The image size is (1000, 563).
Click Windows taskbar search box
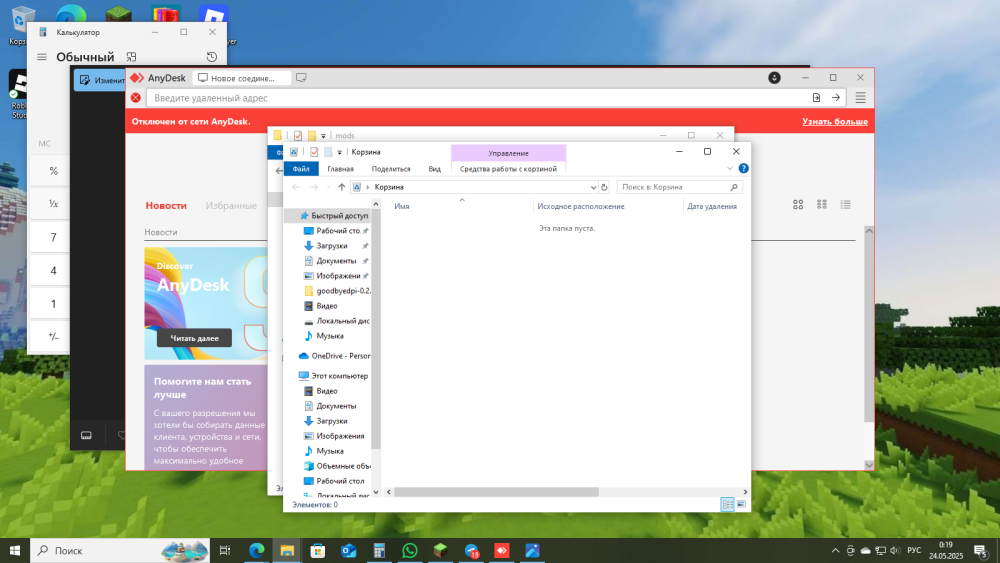(x=120, y=550)
